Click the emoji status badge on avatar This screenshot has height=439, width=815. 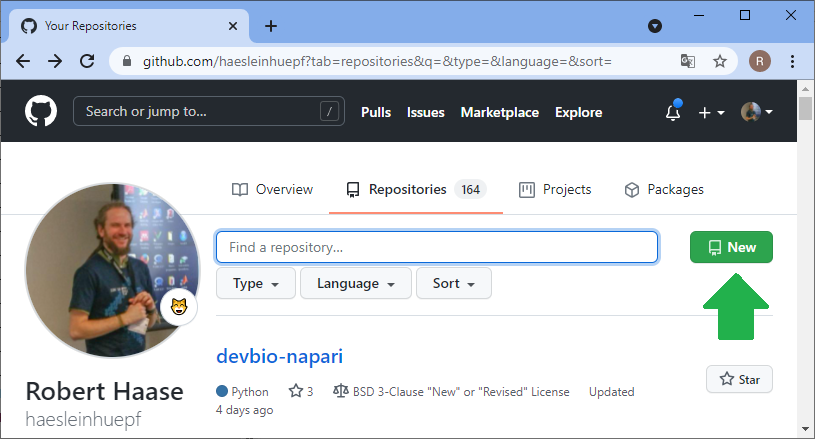(180, 306)
